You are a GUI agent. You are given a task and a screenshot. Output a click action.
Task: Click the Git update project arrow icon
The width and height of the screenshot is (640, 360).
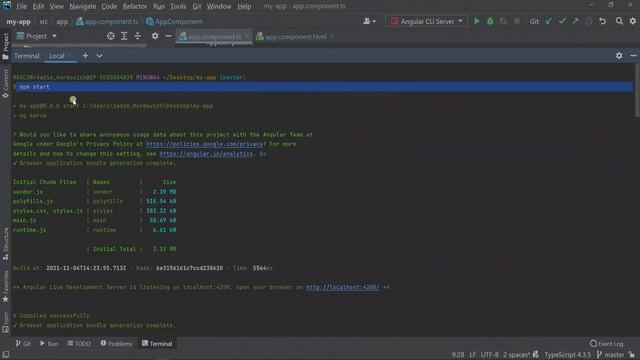pos(549,21)
